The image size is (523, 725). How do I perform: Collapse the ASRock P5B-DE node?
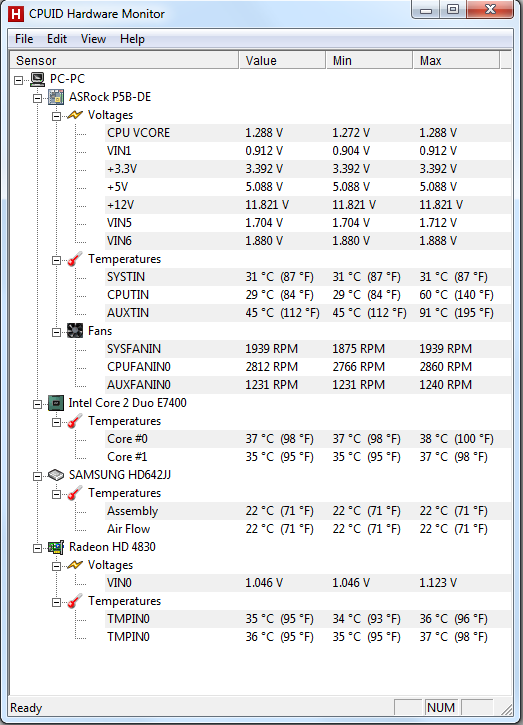[37, 98]
